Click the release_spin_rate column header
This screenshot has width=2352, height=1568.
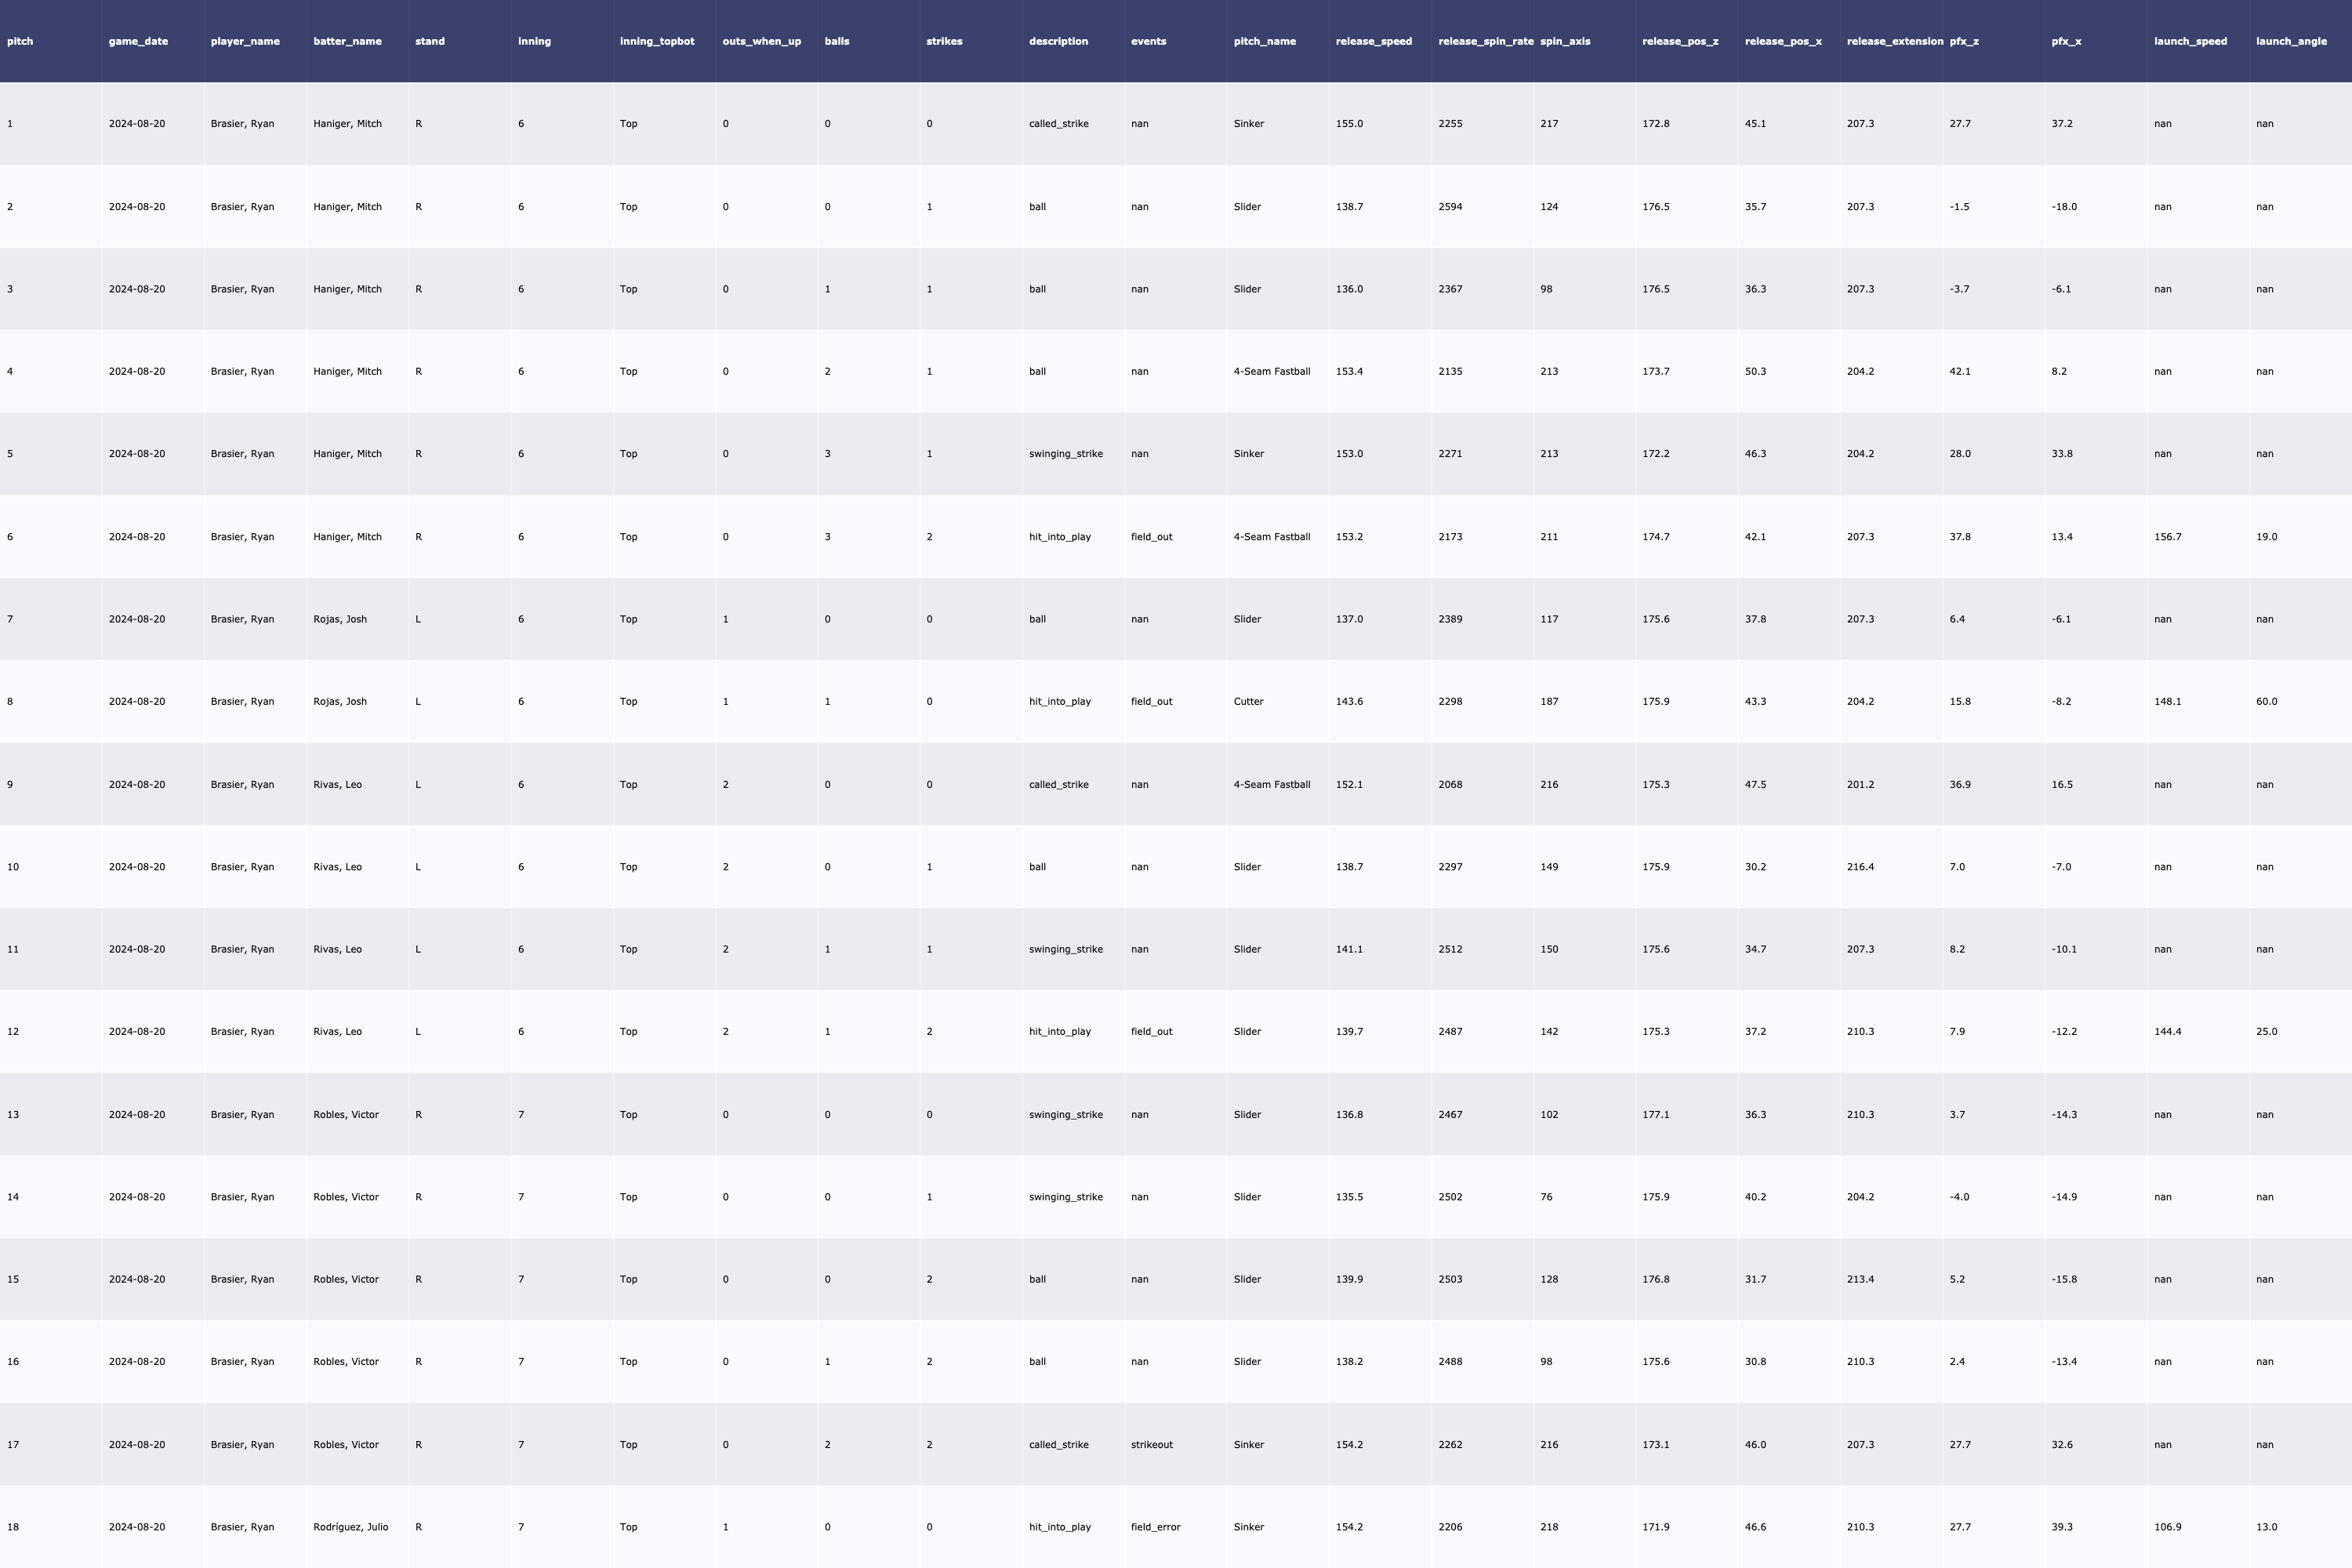click(1484, 41)
